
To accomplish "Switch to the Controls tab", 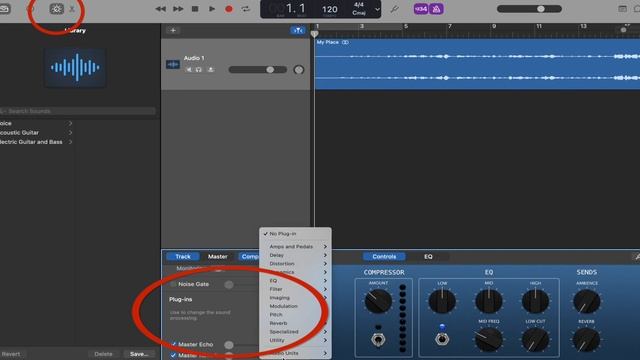I will pyautogui.click(x=384, y=256).
